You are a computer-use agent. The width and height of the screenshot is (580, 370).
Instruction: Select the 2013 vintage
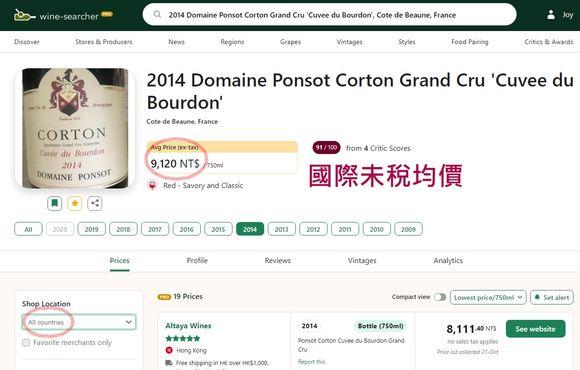(281, 229)
